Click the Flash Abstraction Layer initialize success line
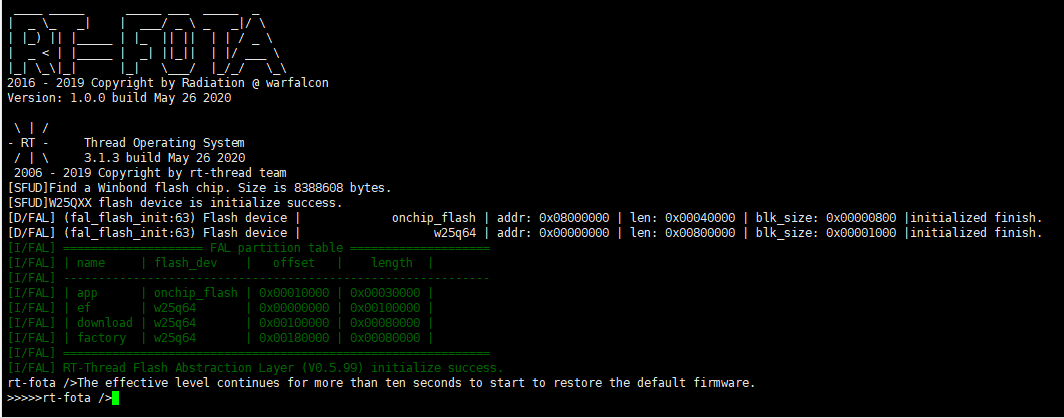The height and width of the screenshot is (418, 1064). tap(256, 368)
